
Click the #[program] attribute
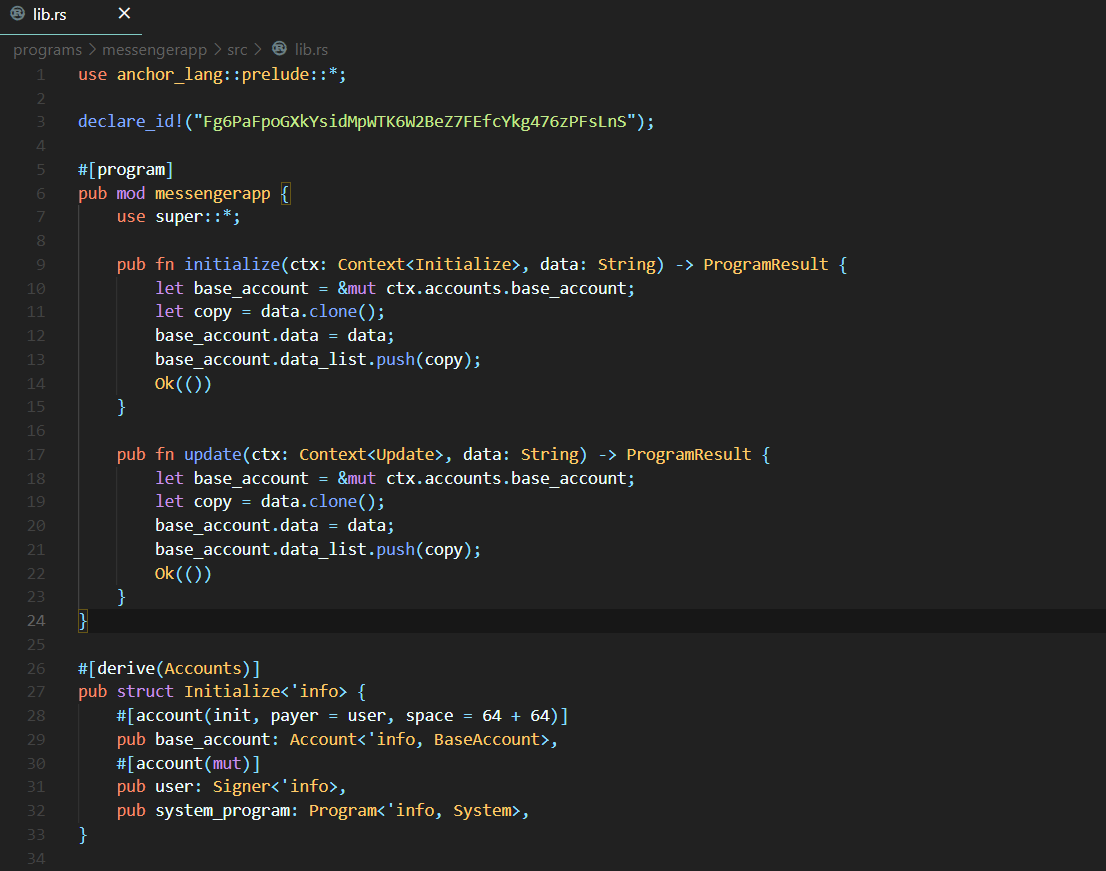(126, 169)
